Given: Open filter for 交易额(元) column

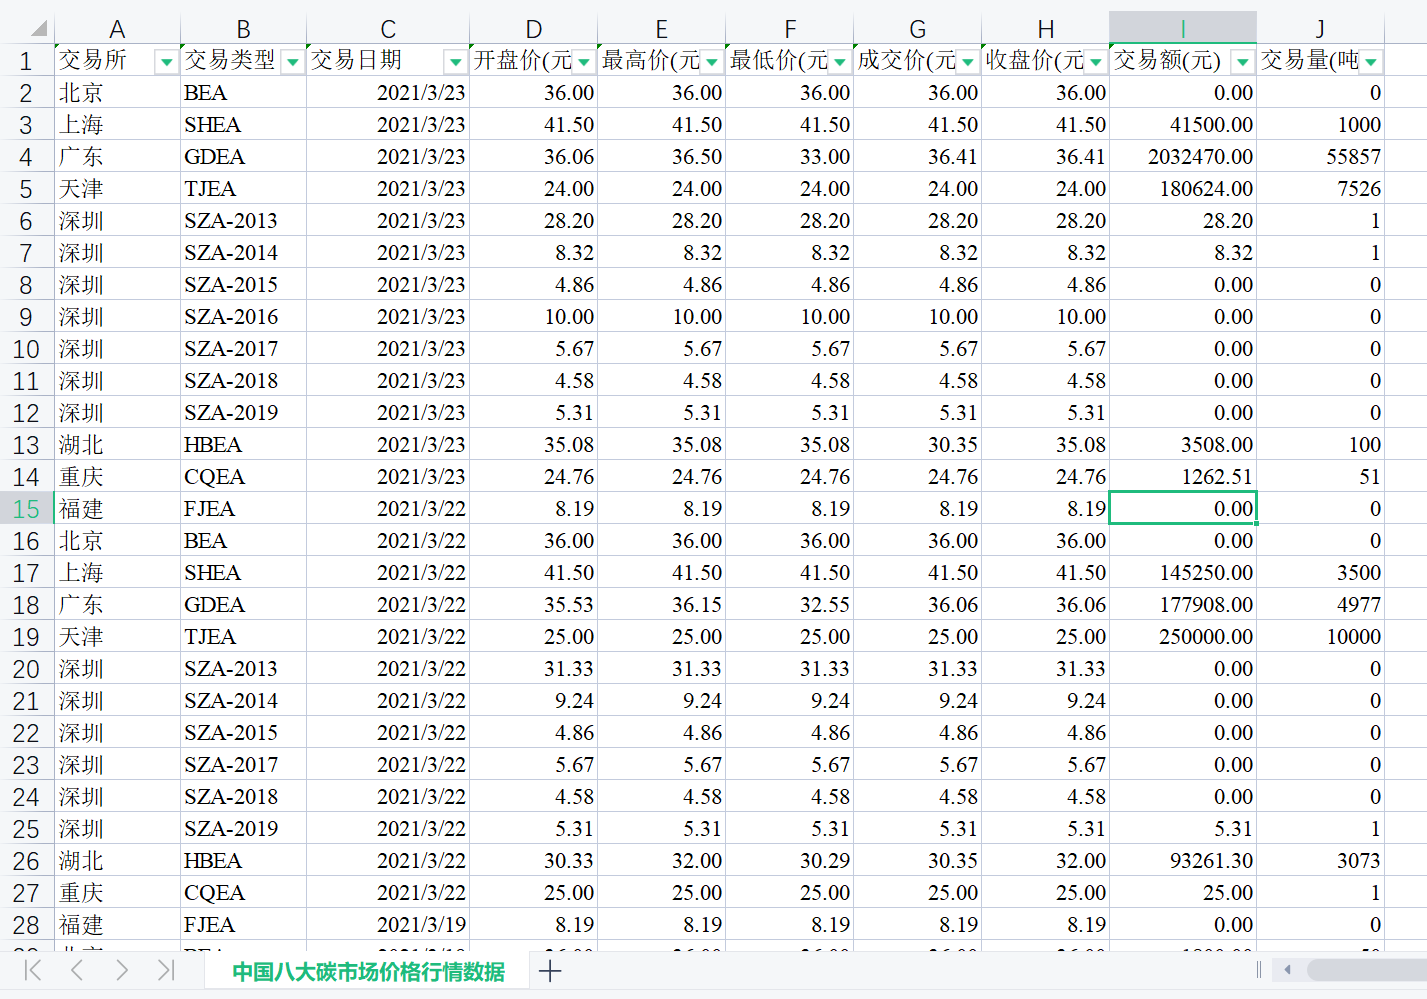Looking at the screenshot, I should [x=1242, y=62].
